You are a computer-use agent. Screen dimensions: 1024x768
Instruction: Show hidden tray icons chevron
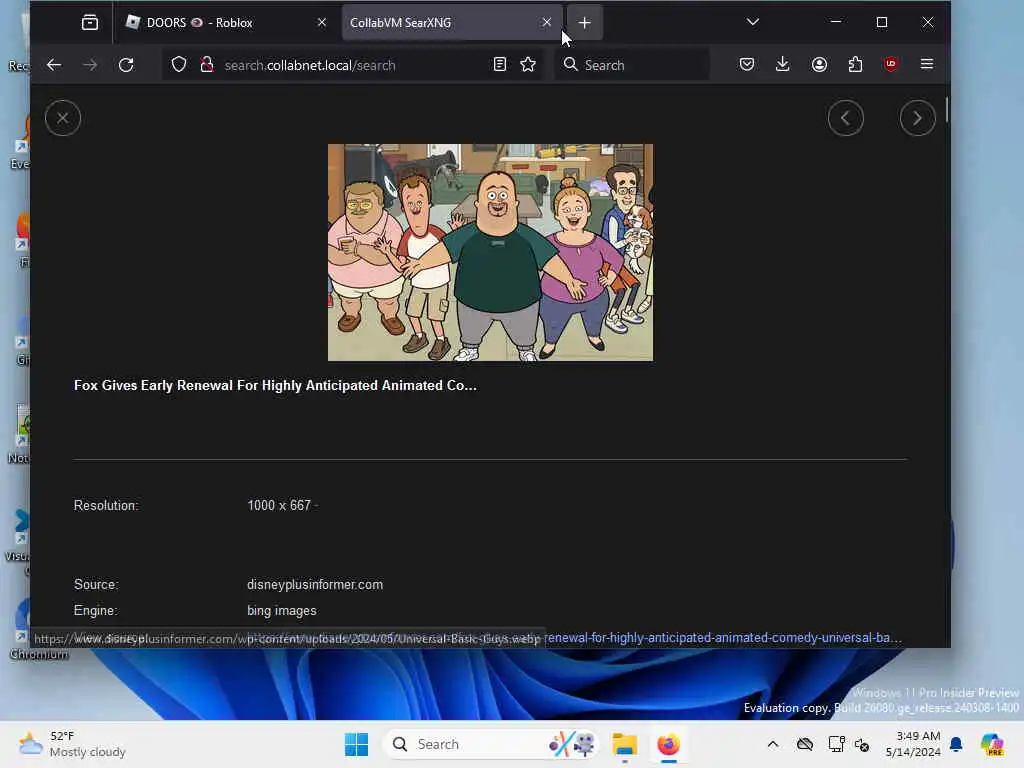click(x=773, y=744)
